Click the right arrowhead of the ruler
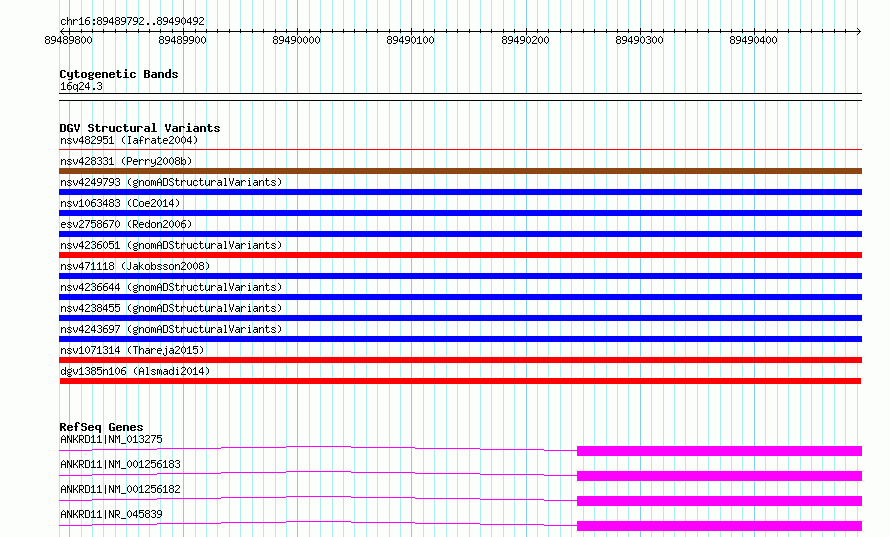 click(x=858, y=31)
